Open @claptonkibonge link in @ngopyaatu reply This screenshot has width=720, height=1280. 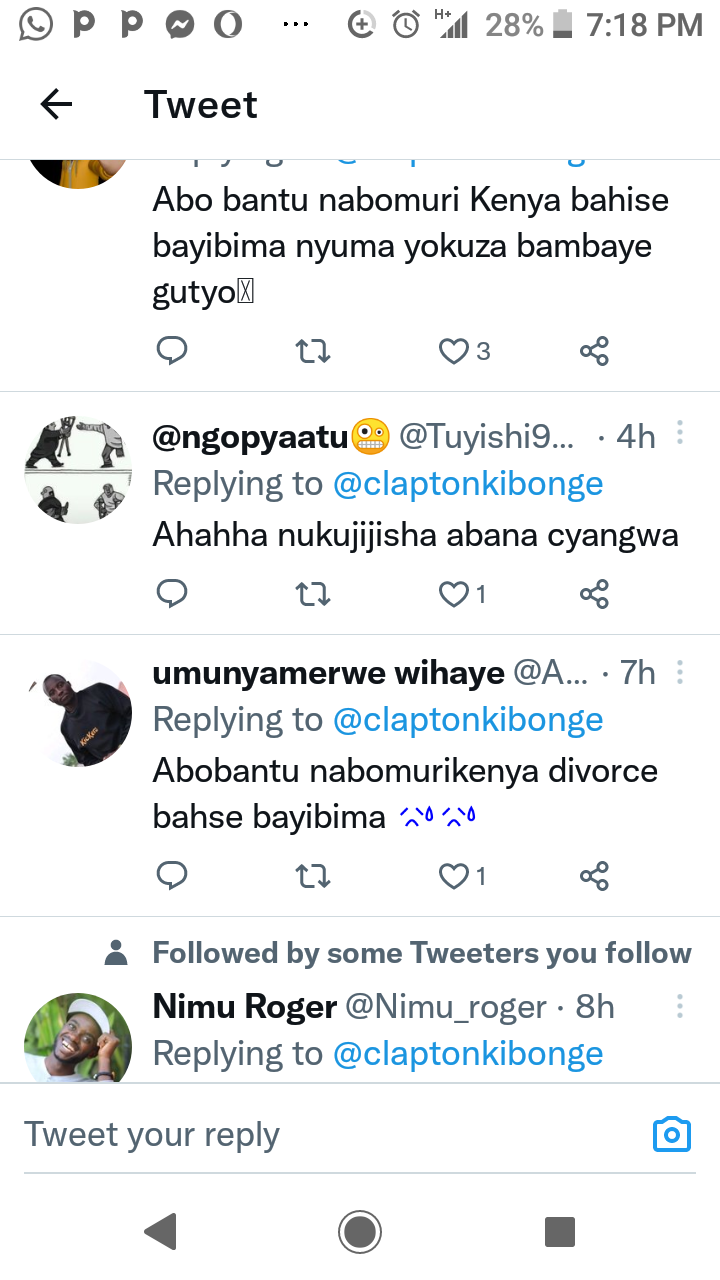tap(467, 484)
